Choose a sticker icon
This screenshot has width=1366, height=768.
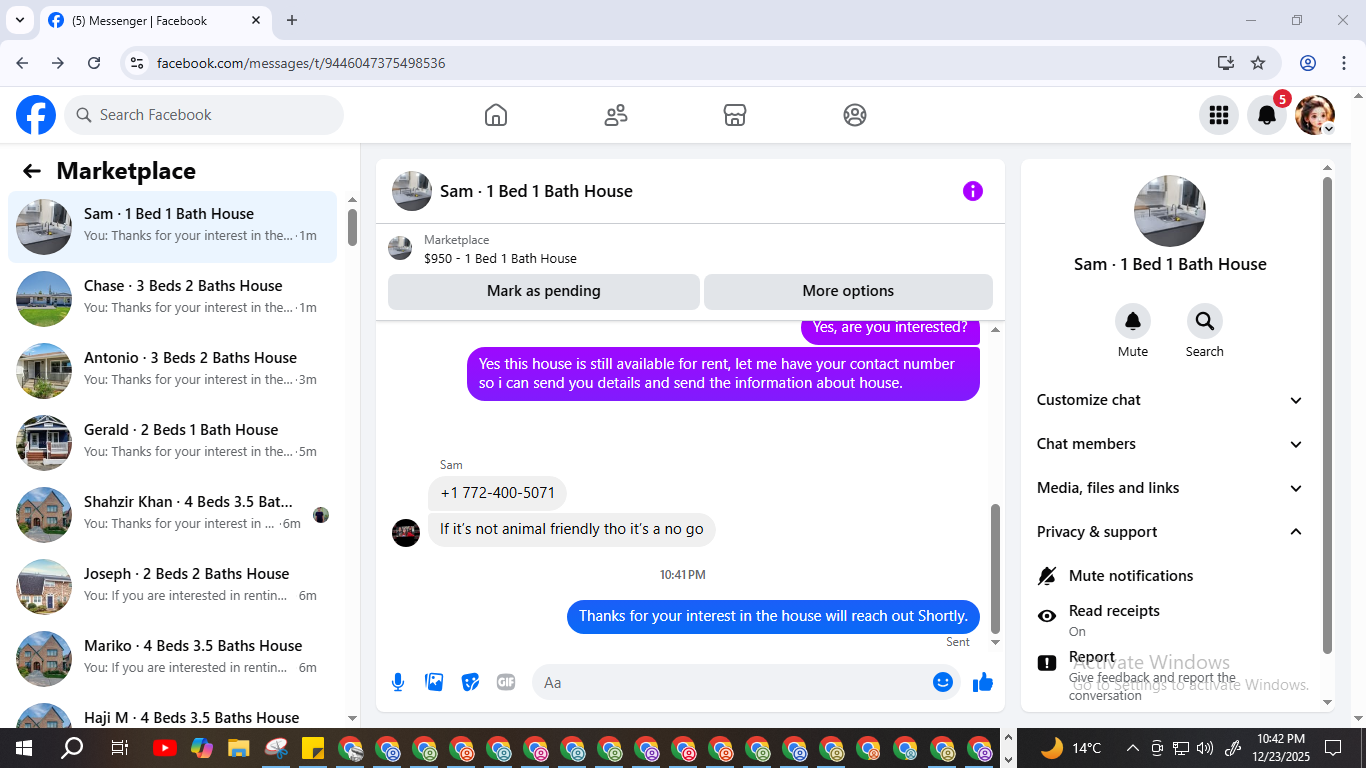470,682
